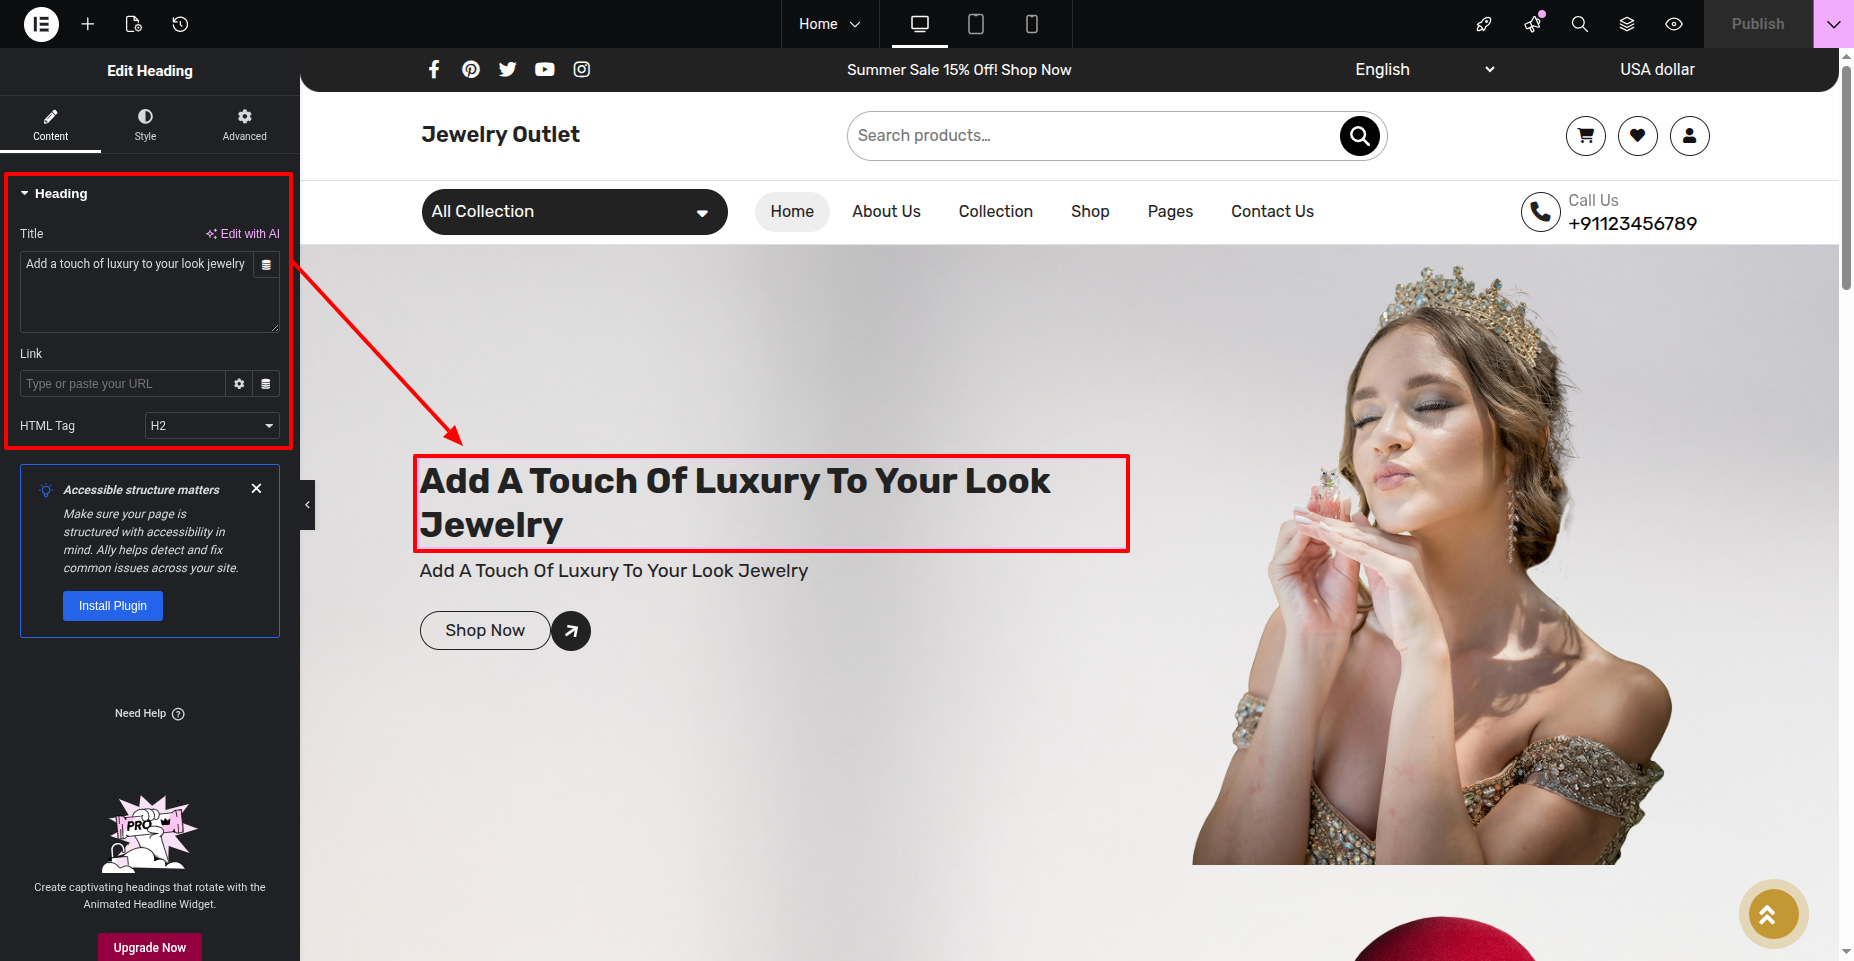This screenshot has height=961, width=1854.
Task: Toggle the preview eye icon
Action: (1674, 24)
